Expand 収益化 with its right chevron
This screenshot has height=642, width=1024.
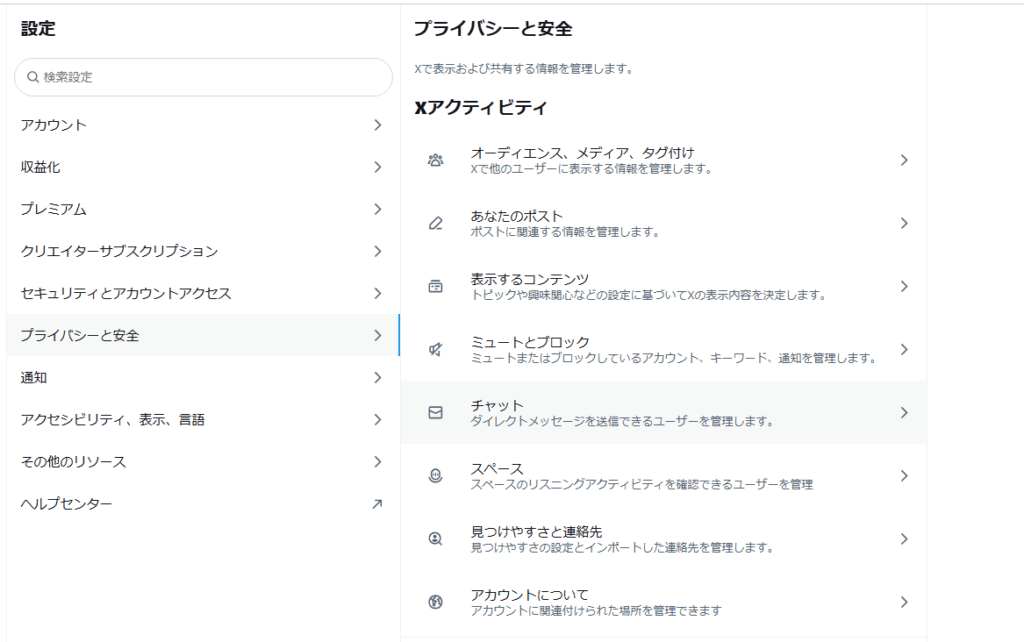point(377,167)
